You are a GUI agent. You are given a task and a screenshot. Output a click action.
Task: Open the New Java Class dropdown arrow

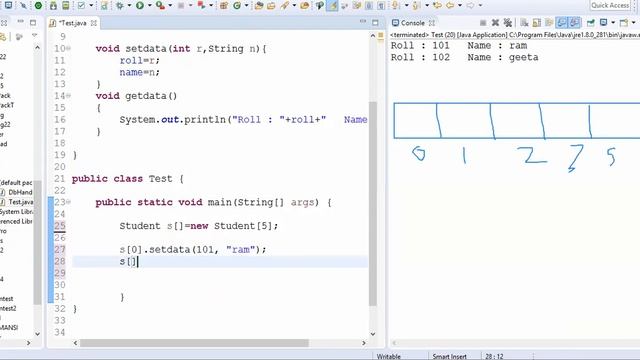(246, 5)
